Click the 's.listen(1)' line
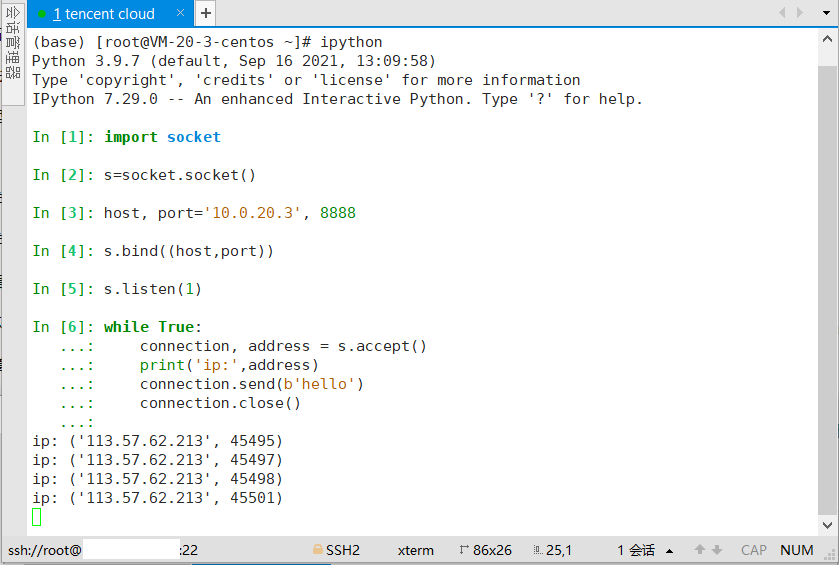 click(152, 289)
